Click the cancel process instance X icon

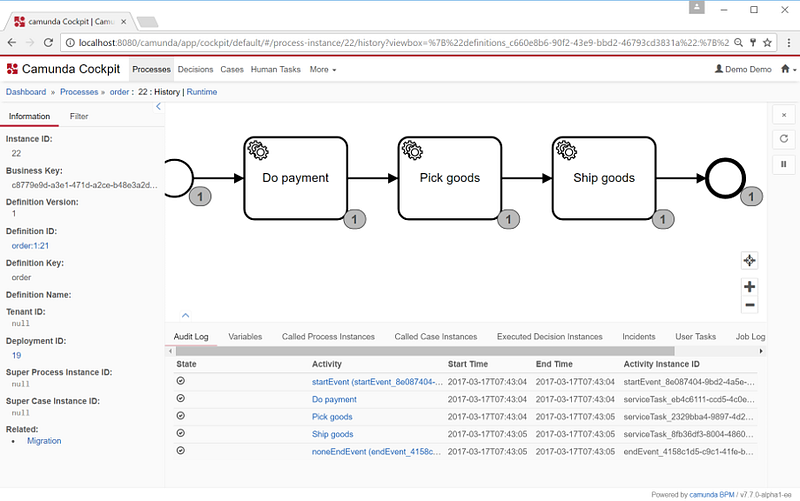783,115
